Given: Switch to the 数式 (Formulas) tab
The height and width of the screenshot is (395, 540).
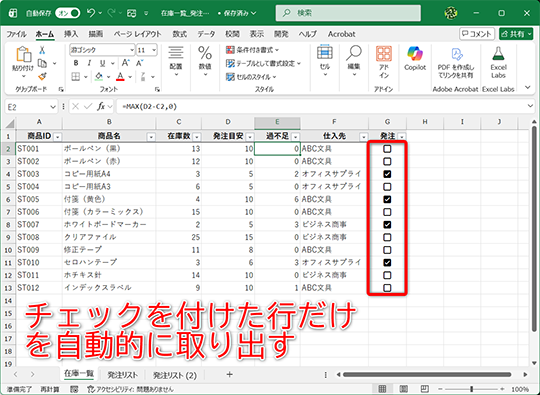Looking at the screenshot, I should pos(179,34).
